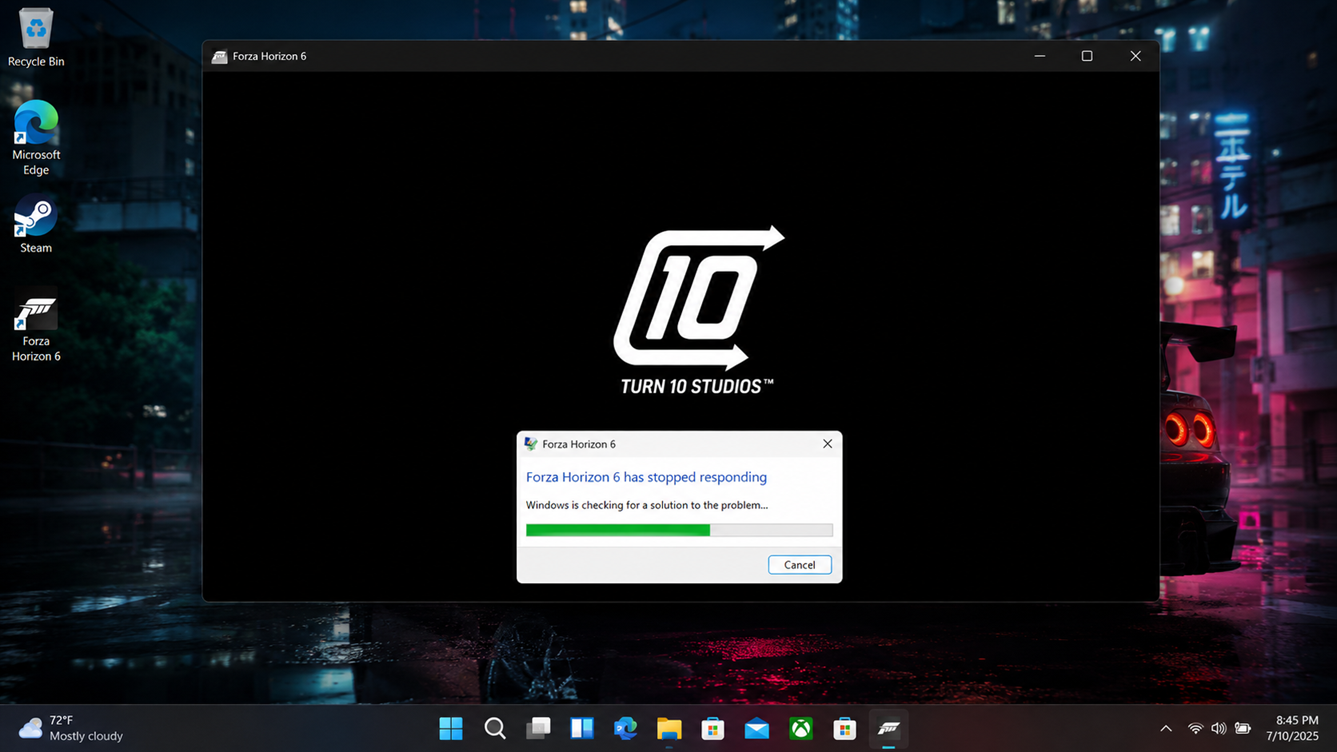Image resolution: width=1337 pixels, height=752 pixels.
Task: Click the Forza Horizon 6 taskbar icon
Action: (x=888, y=728)
